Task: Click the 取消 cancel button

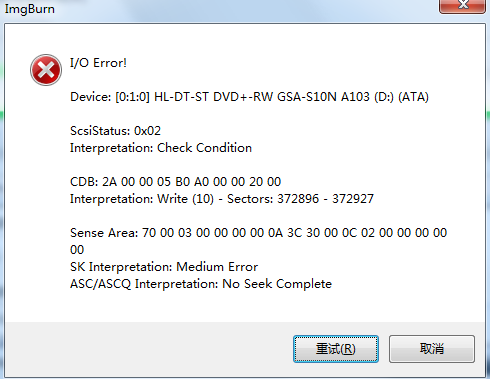Action: [x=432, y=349]
